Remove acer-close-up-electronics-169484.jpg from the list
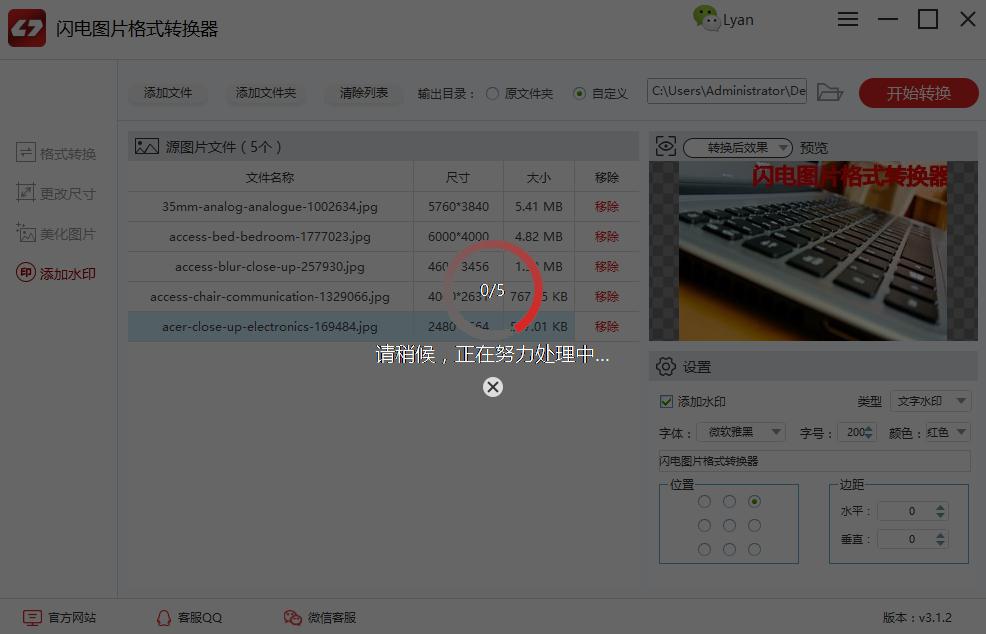Viewport: 986px width, 634px height. tap(607, 326)
